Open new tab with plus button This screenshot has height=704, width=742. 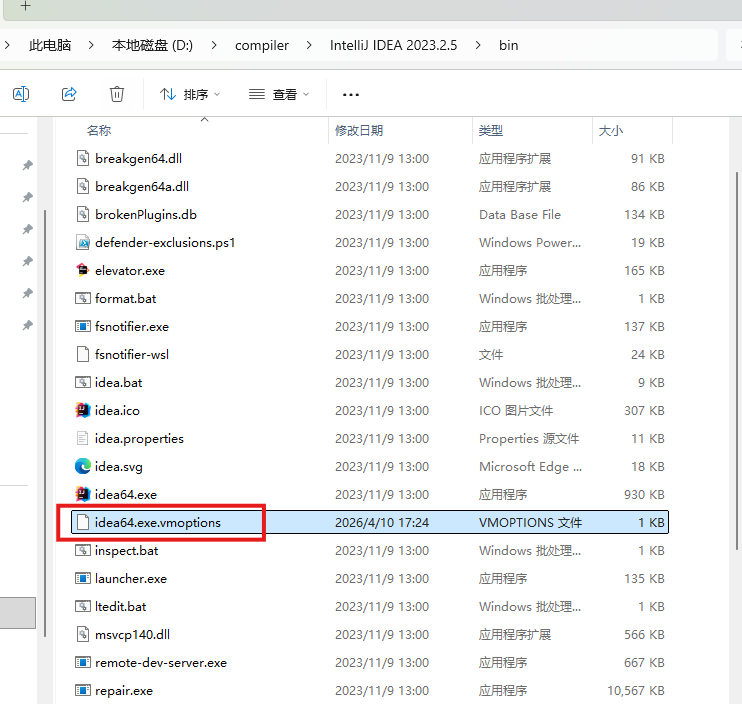[x=26, y=6]
